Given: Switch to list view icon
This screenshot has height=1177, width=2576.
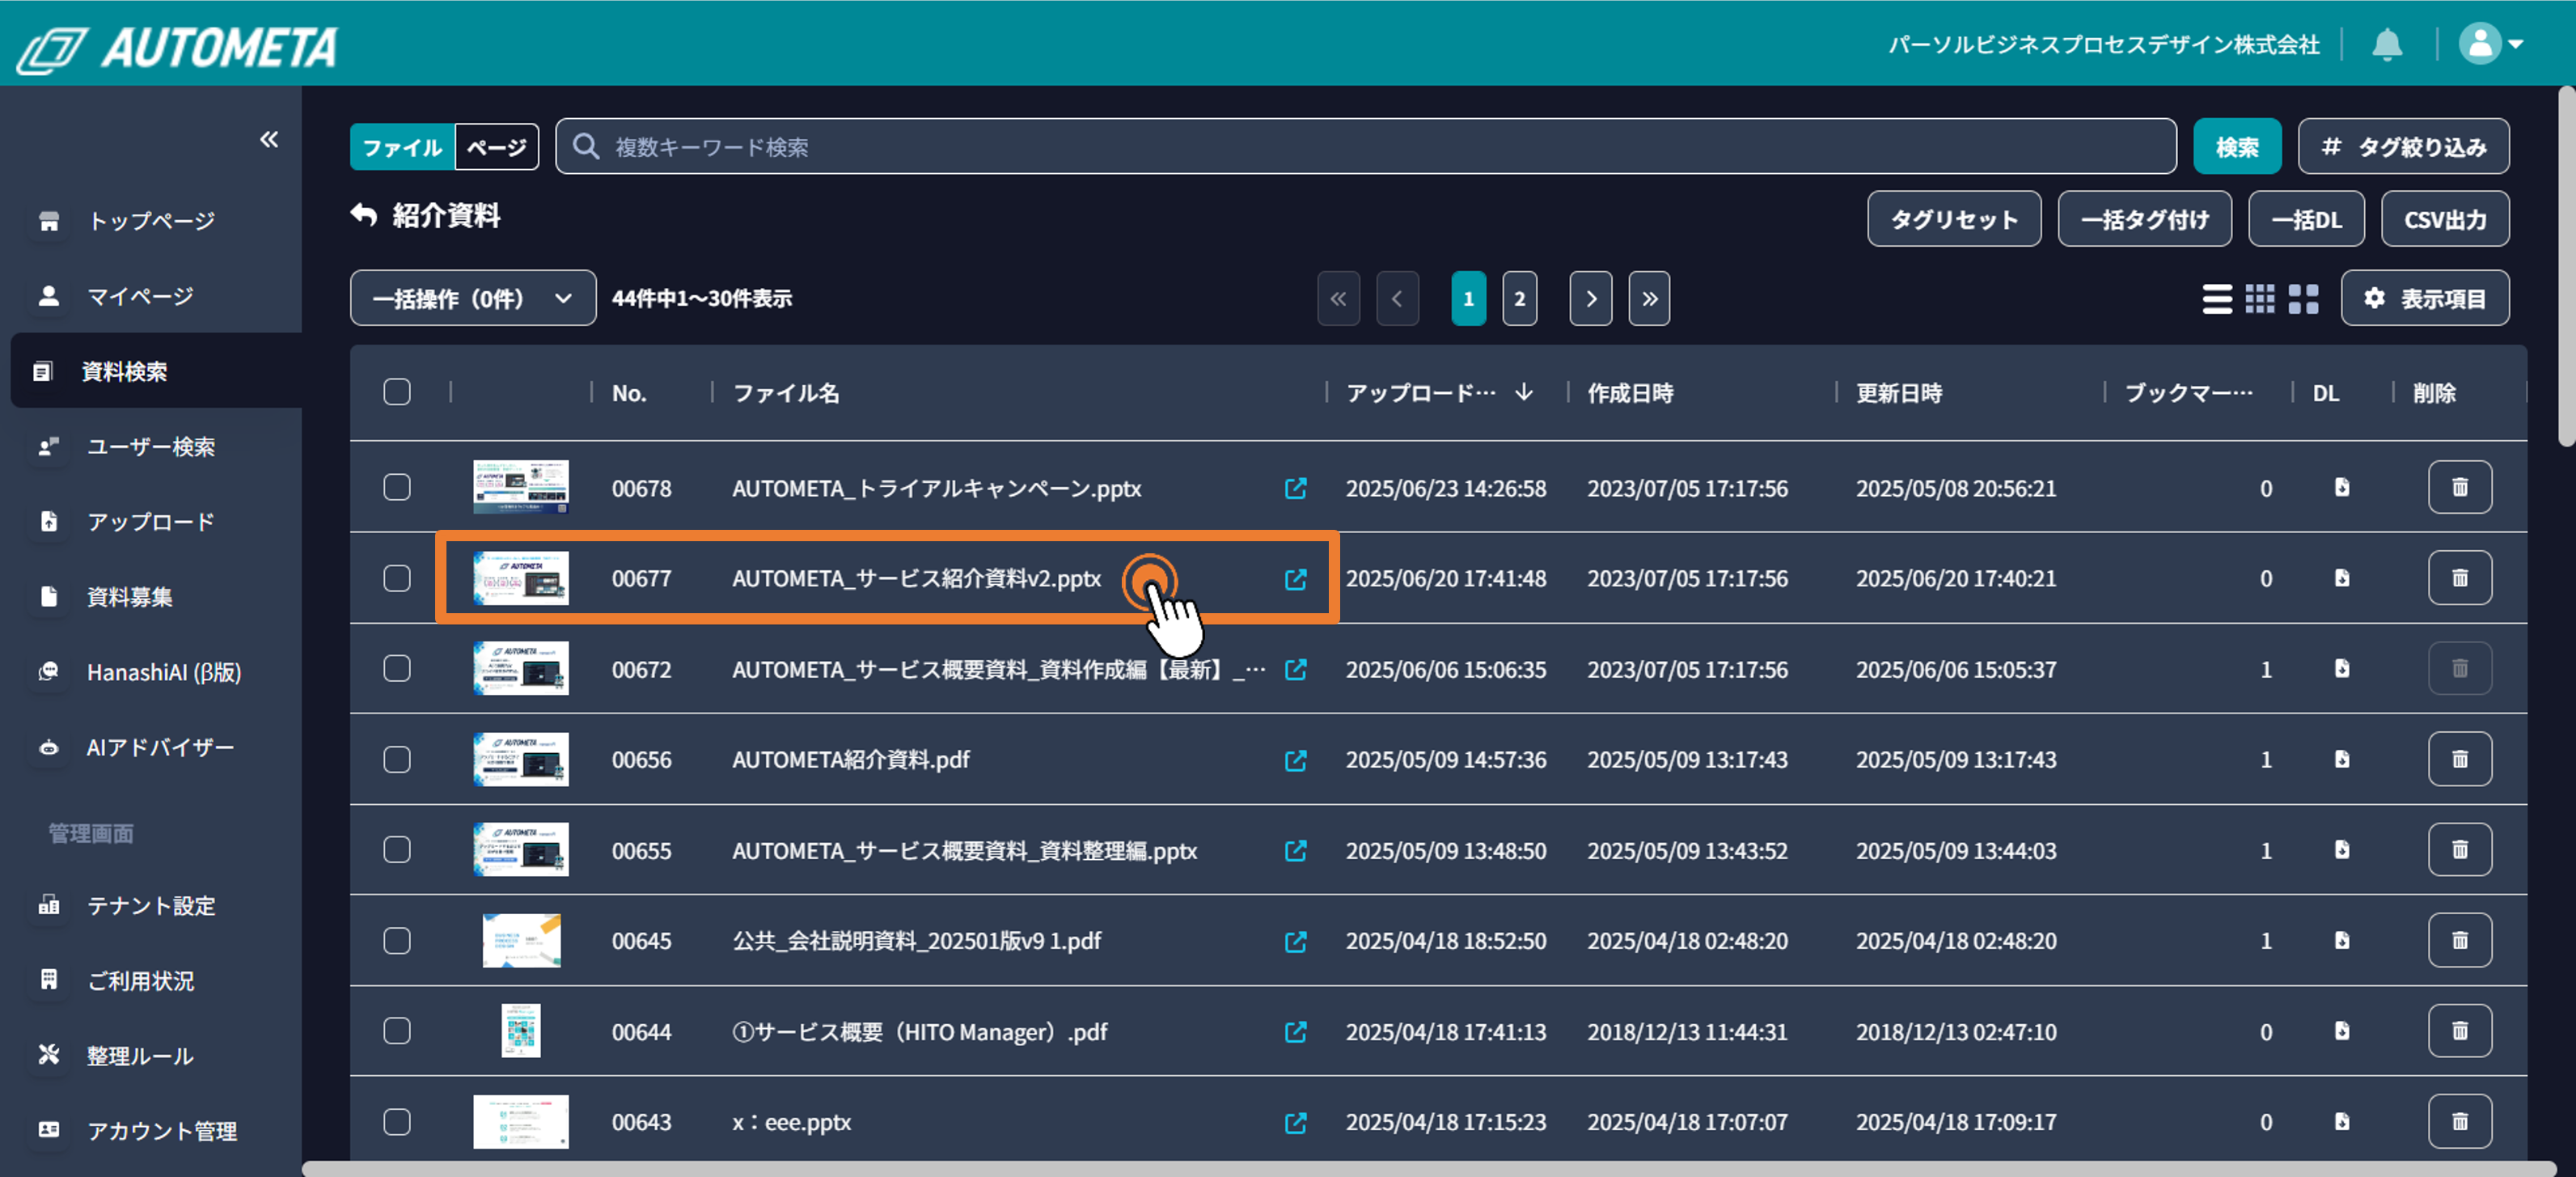Looking at the screenshot, I should click(2216, 298).
